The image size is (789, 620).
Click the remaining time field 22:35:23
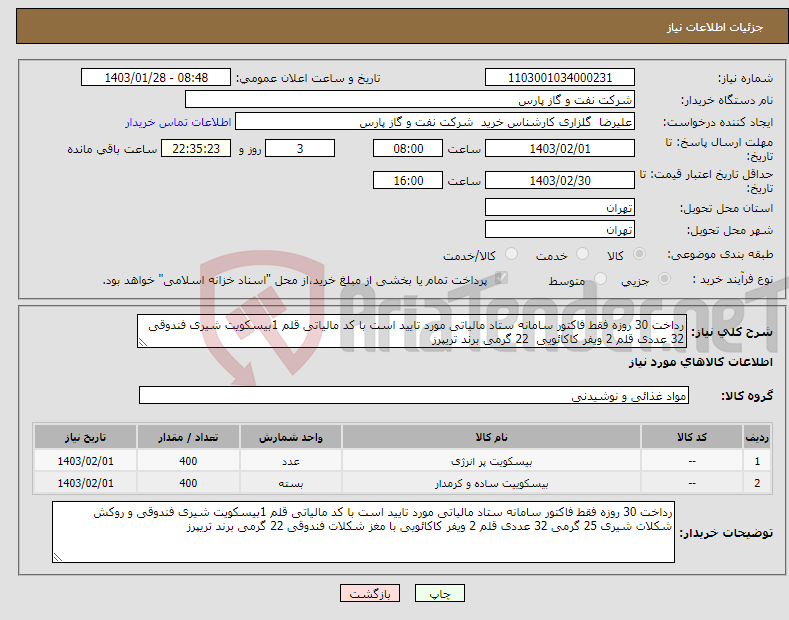(196, 148)
